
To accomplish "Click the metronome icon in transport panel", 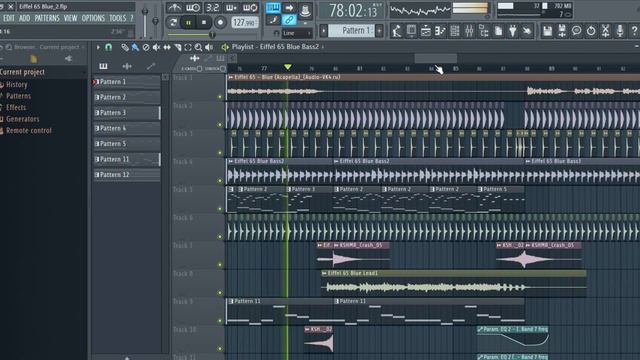I will point(174,8).
